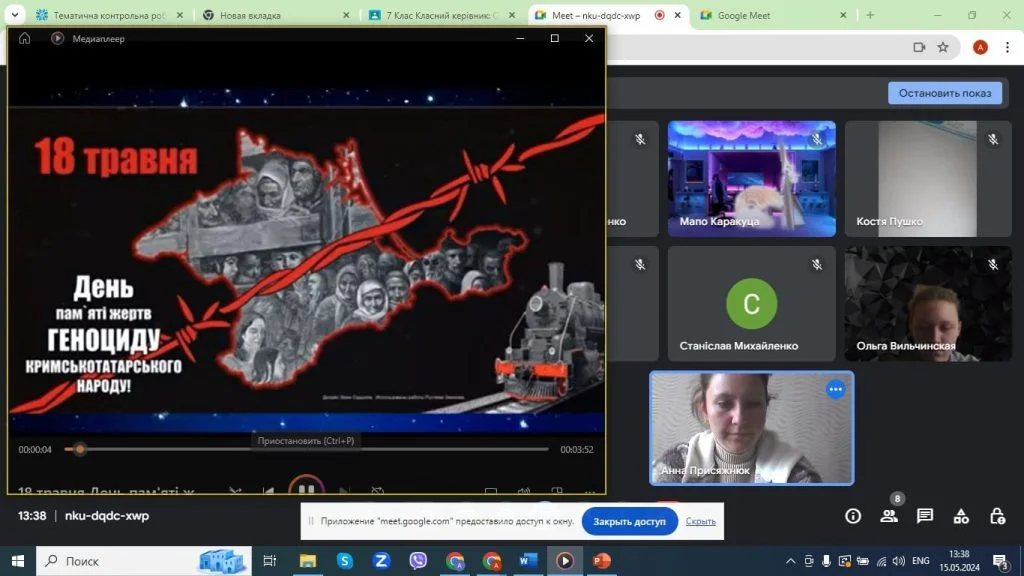Click the microphone icon in system tray
Viewport: 1024px width, 576px height.
(x=826, y=561)
